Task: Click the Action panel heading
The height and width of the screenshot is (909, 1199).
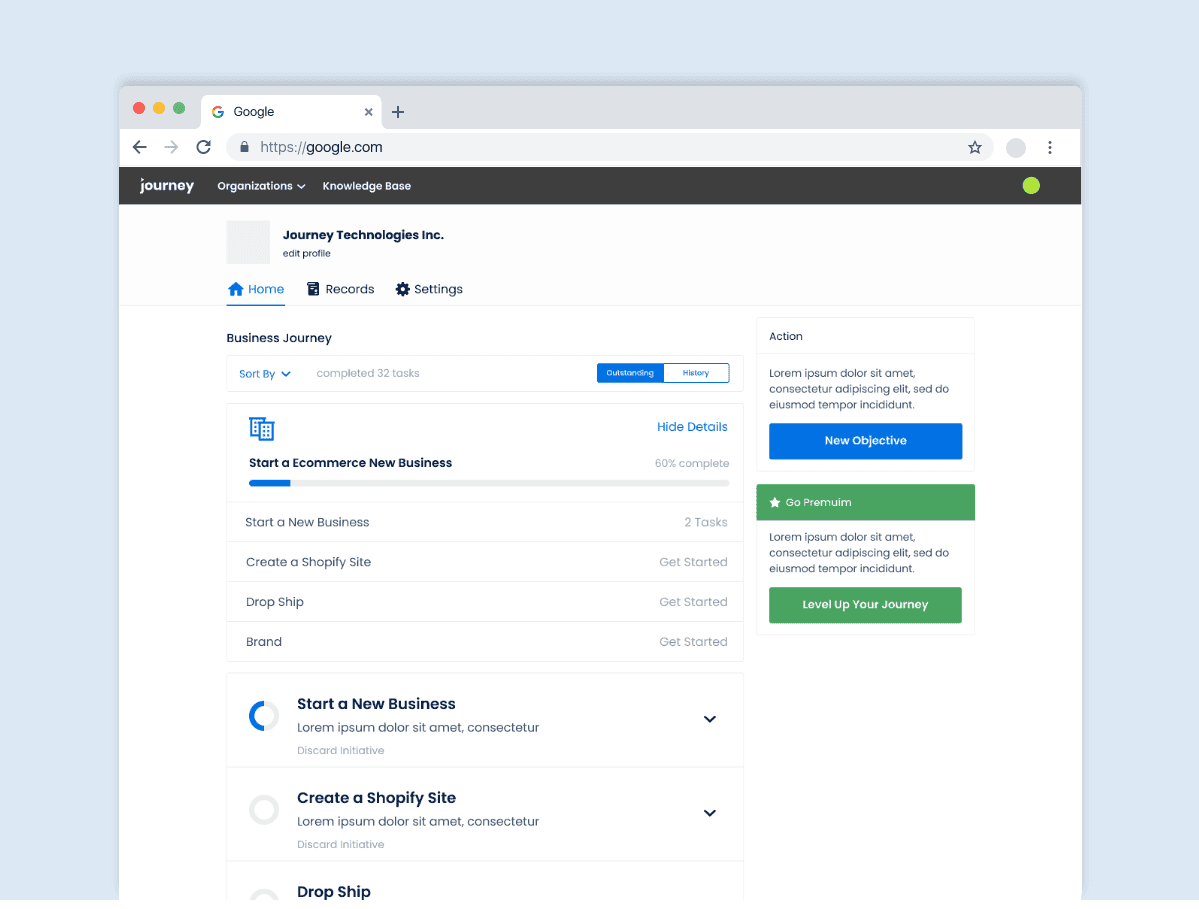Action: [785, 337]
